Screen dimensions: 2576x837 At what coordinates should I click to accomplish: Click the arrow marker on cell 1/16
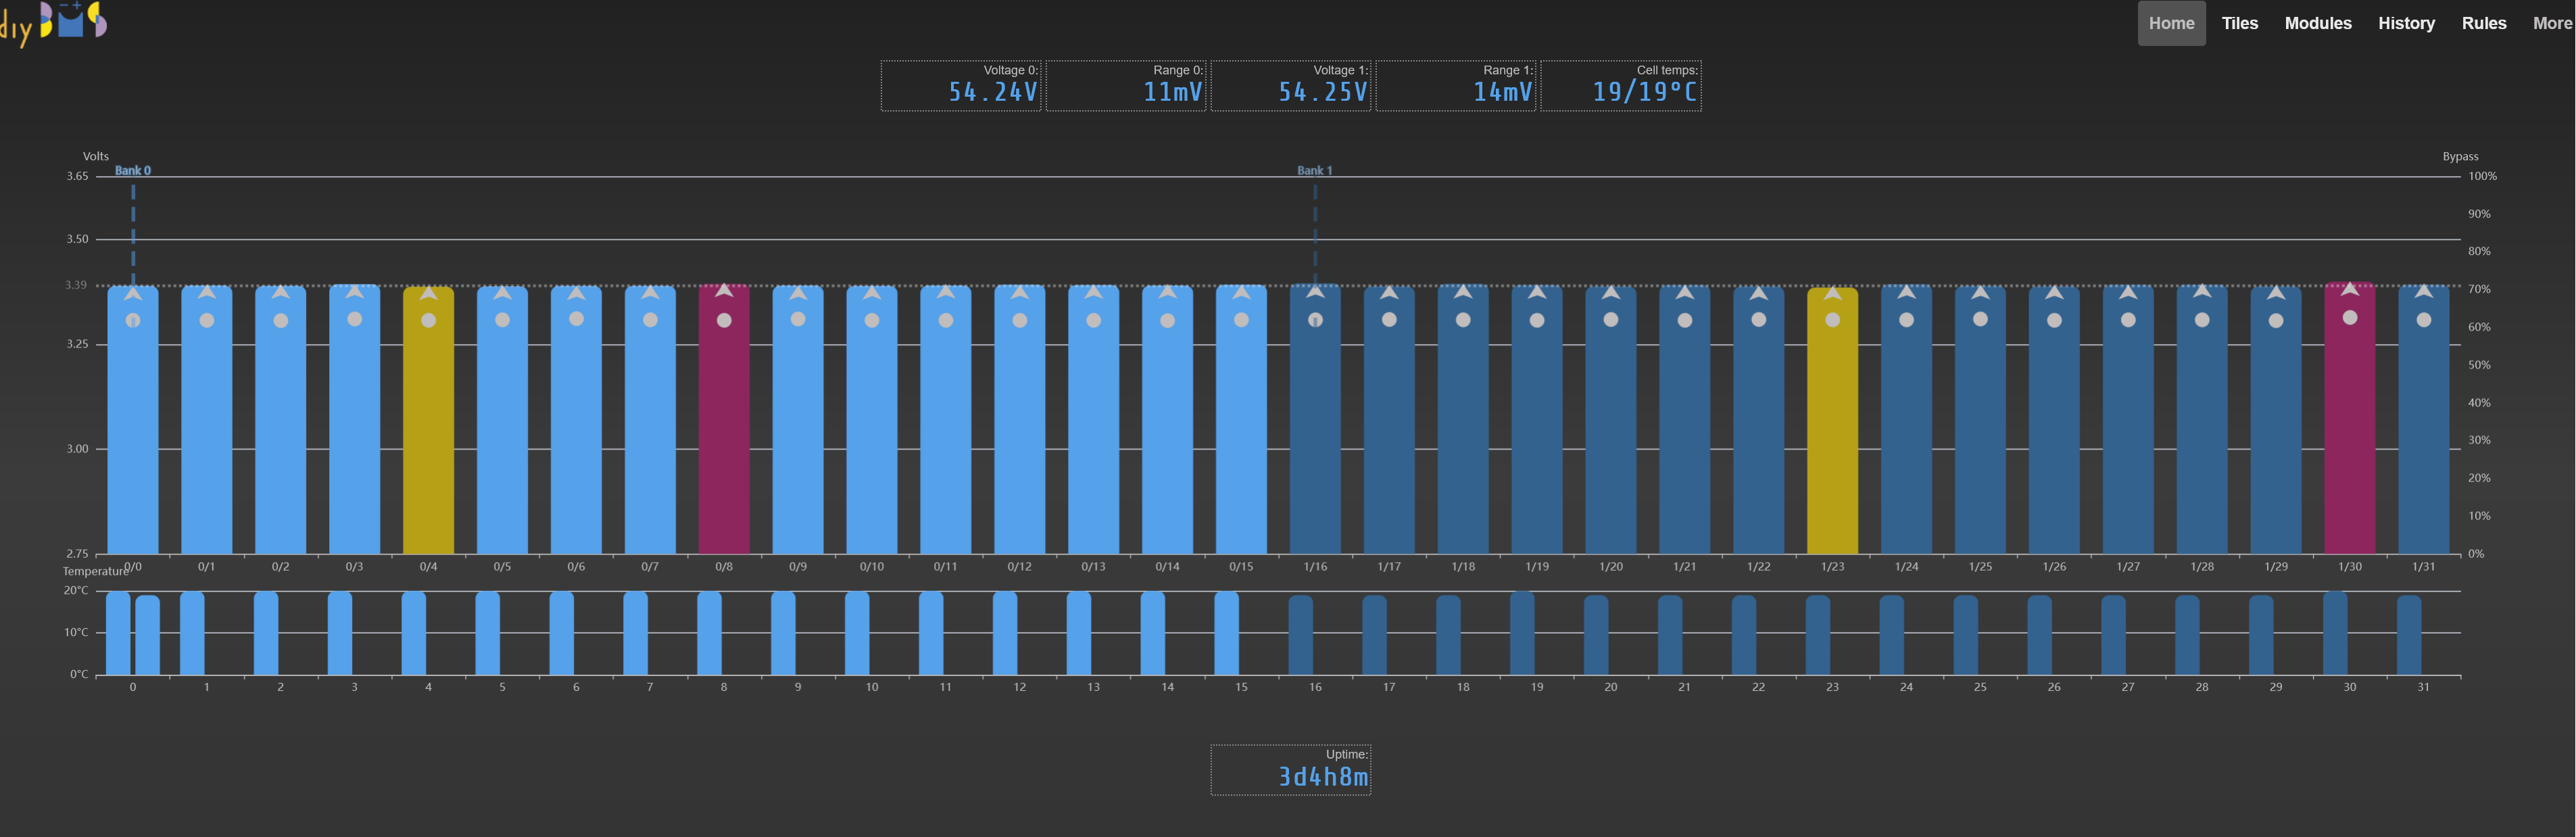pos(1315,292)
